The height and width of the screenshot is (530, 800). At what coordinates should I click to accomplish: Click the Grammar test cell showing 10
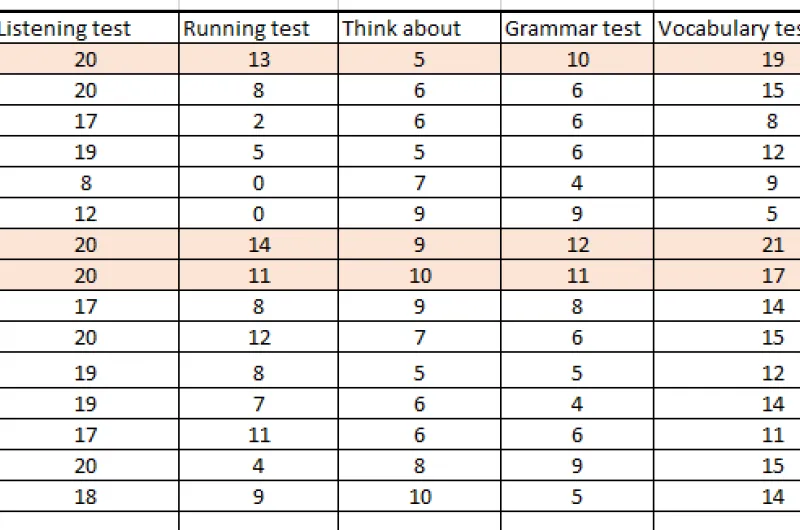578,60
